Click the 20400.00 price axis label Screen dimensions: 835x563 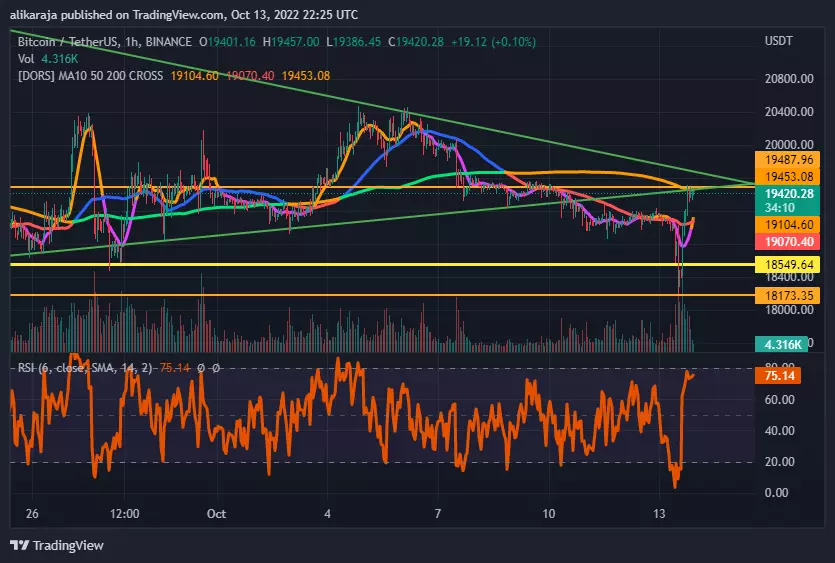pos(789,112)
